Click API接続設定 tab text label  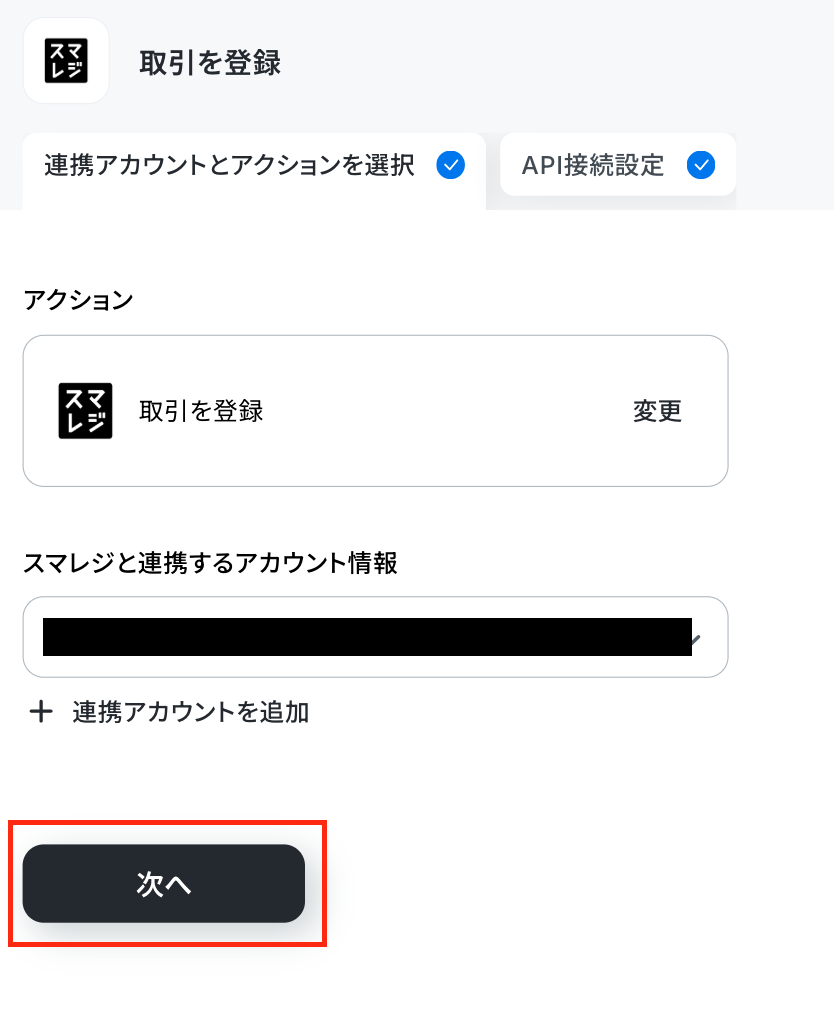[593, 166]
